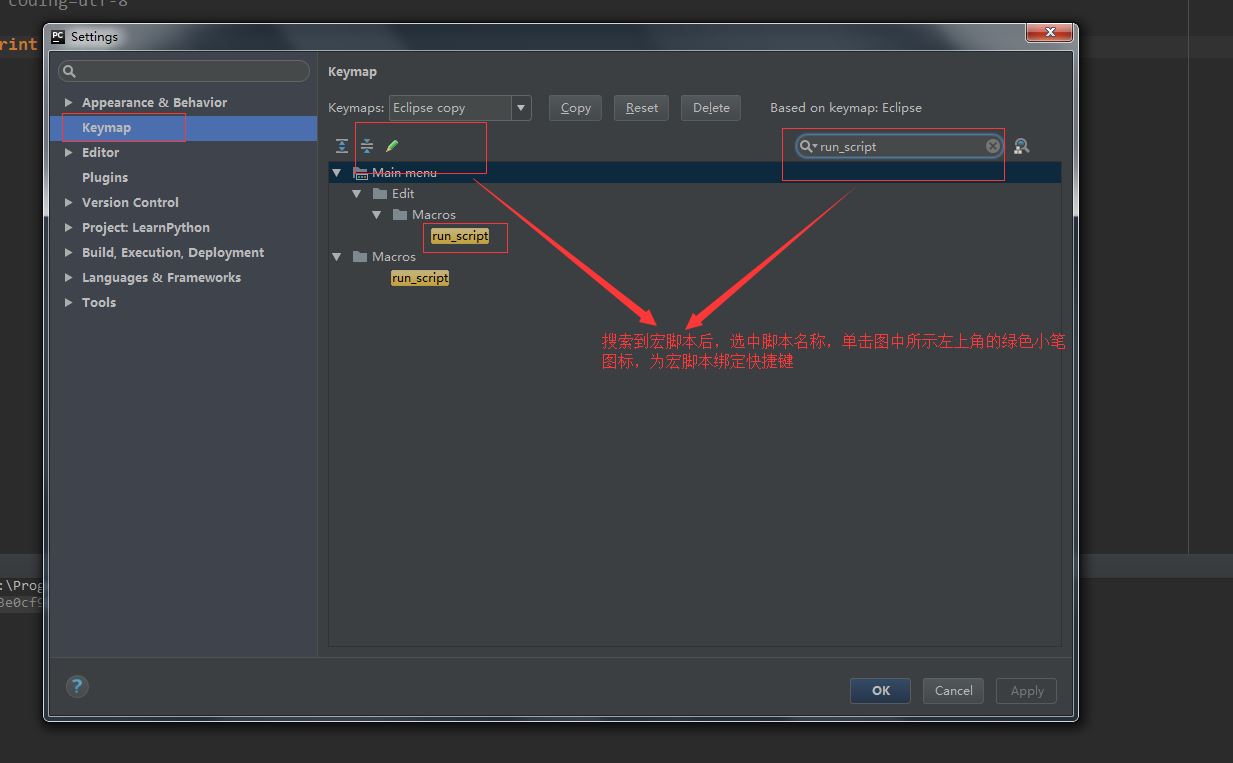The height and width of the screenshot is (763, 1233).
Task: Click the Main menu folder icon
Action: (360, 173)
